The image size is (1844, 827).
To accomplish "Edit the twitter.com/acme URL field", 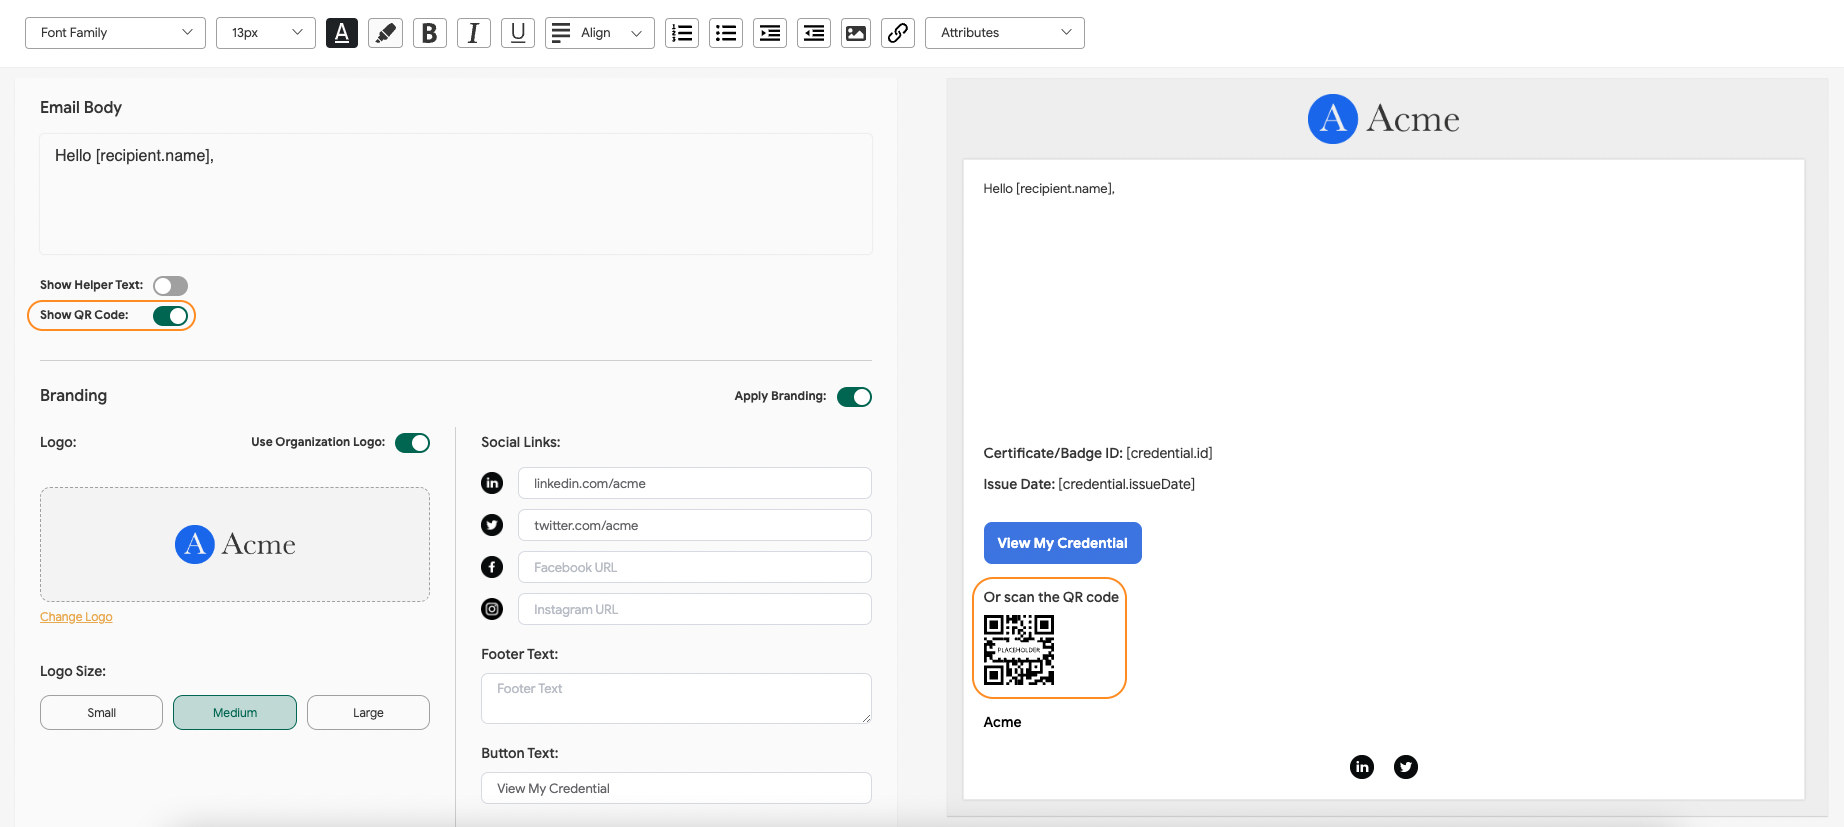I will point(695,525).
